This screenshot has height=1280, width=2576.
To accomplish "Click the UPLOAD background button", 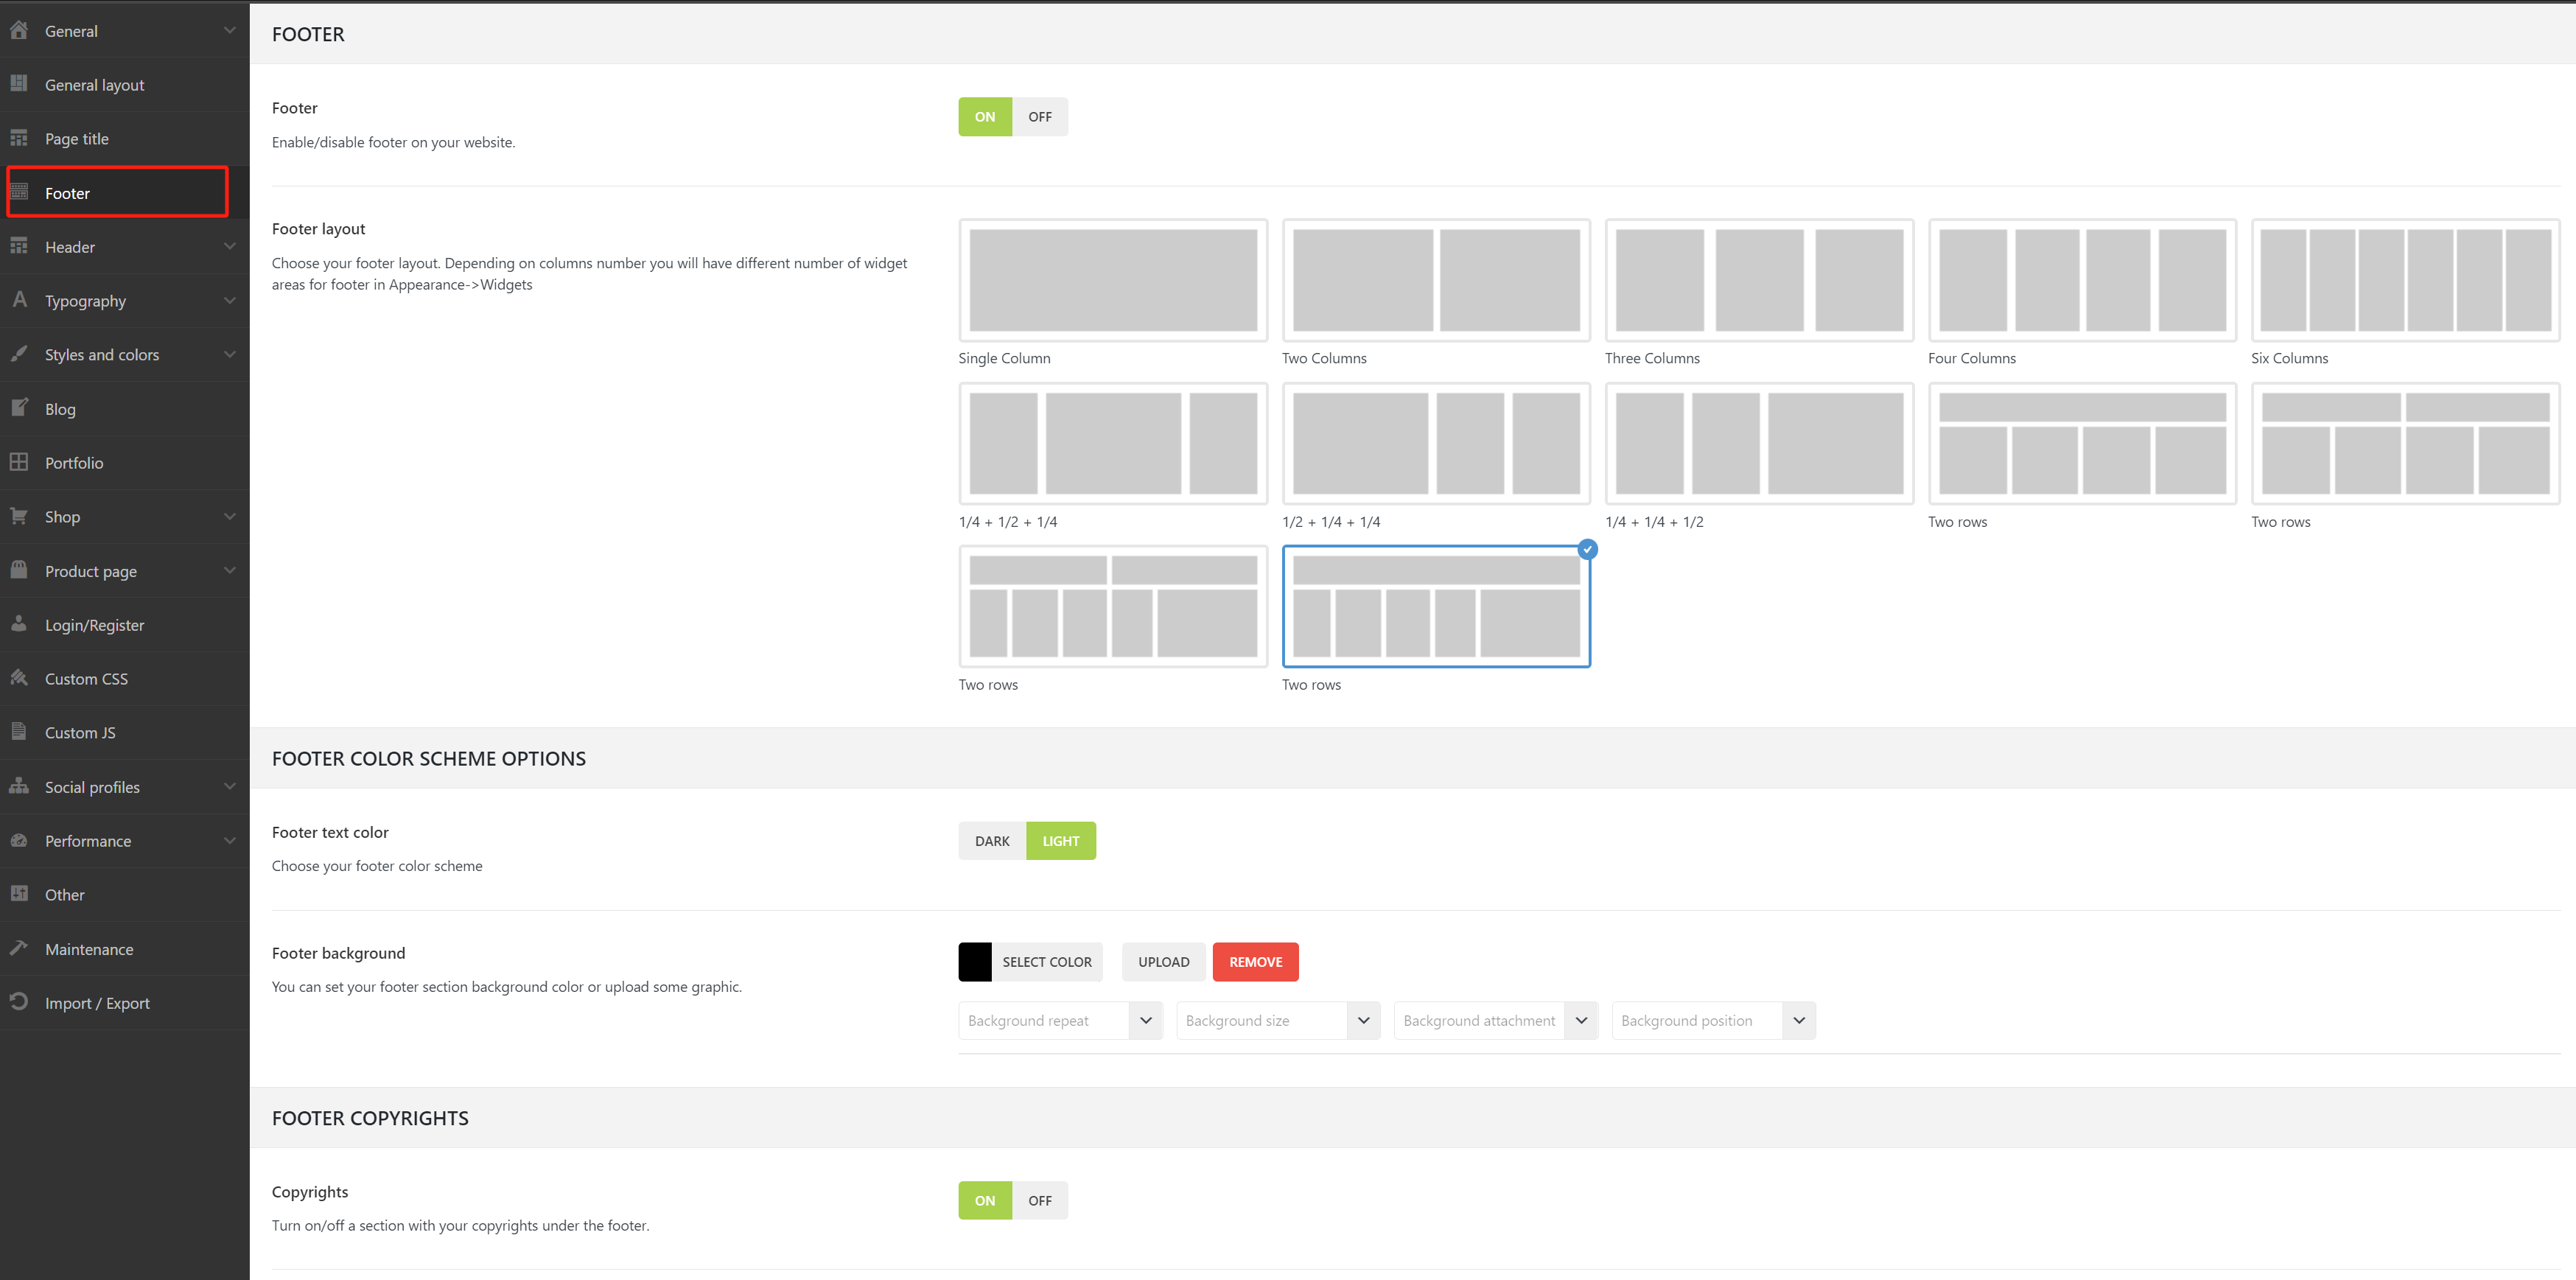I will tap(1163, 962).
